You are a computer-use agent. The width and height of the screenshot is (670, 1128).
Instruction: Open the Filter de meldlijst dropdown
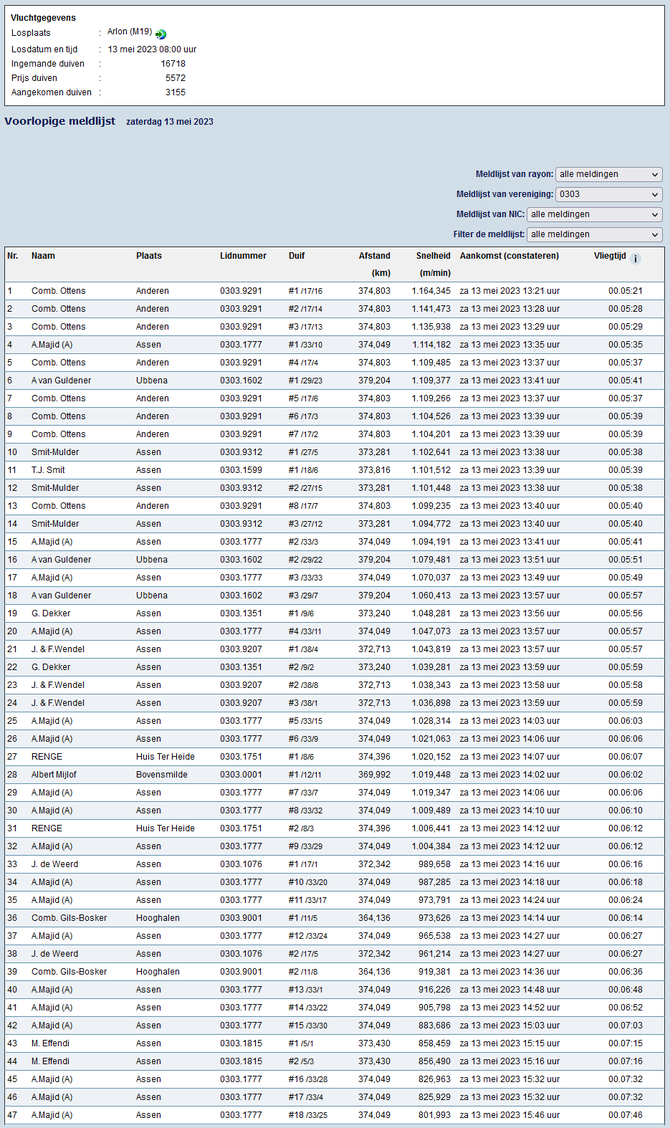click(594, 235)
